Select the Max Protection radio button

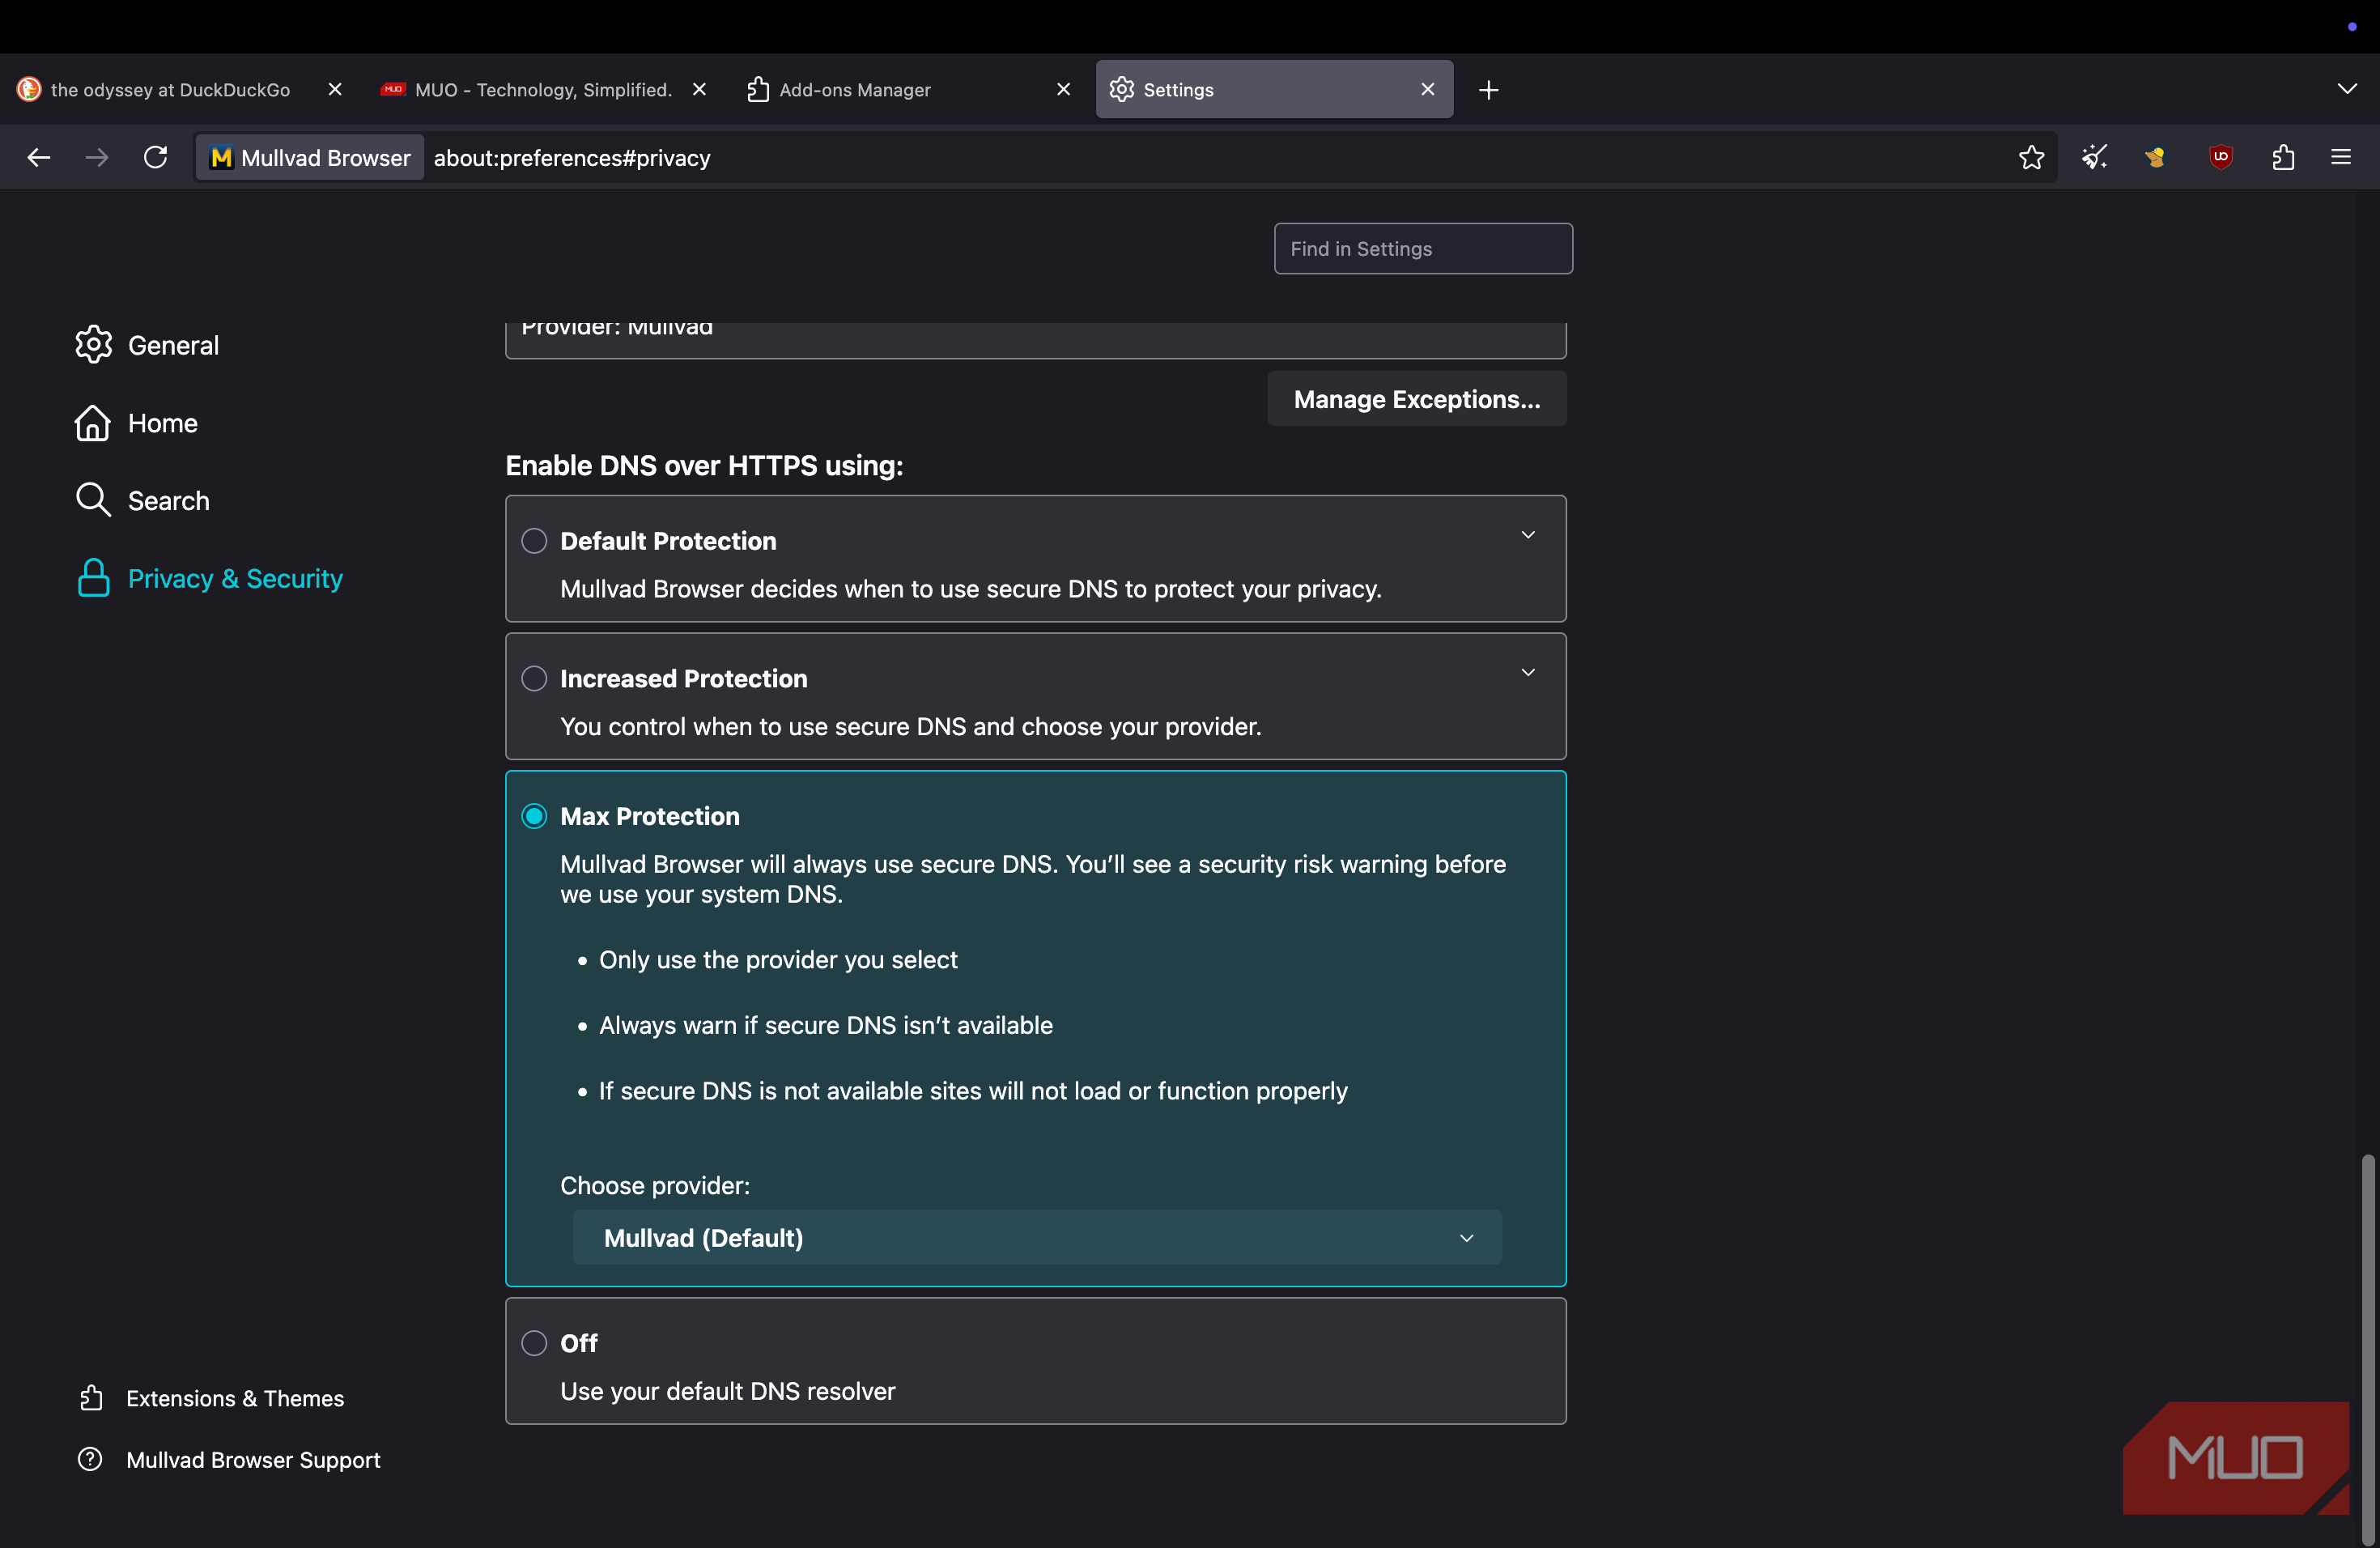[534, 816]
